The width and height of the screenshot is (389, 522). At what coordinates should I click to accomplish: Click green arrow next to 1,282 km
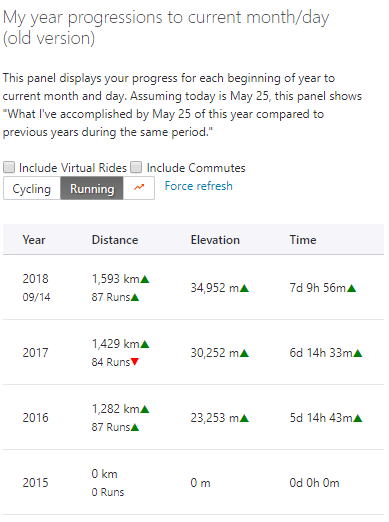coord(145,409)
